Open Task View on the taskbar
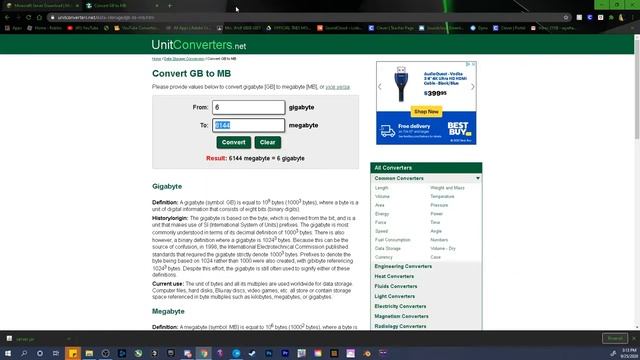This screenshot has height=360, width=640. [56, 353]
